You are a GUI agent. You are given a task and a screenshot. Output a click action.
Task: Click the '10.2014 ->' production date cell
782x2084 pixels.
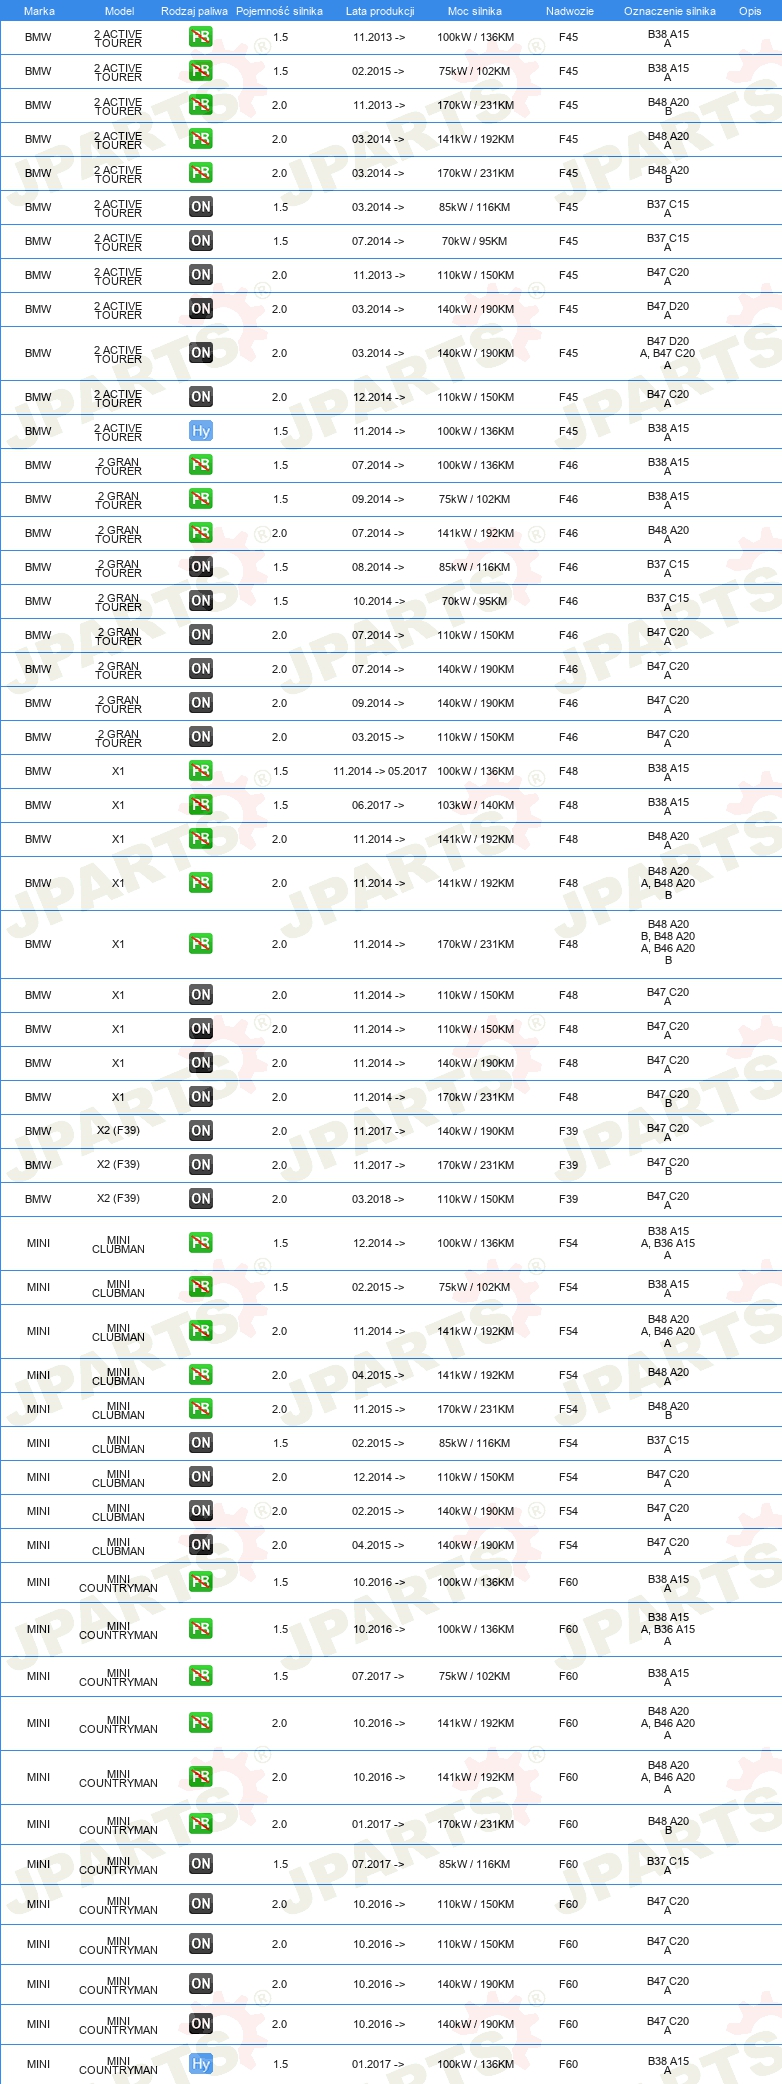378,601
